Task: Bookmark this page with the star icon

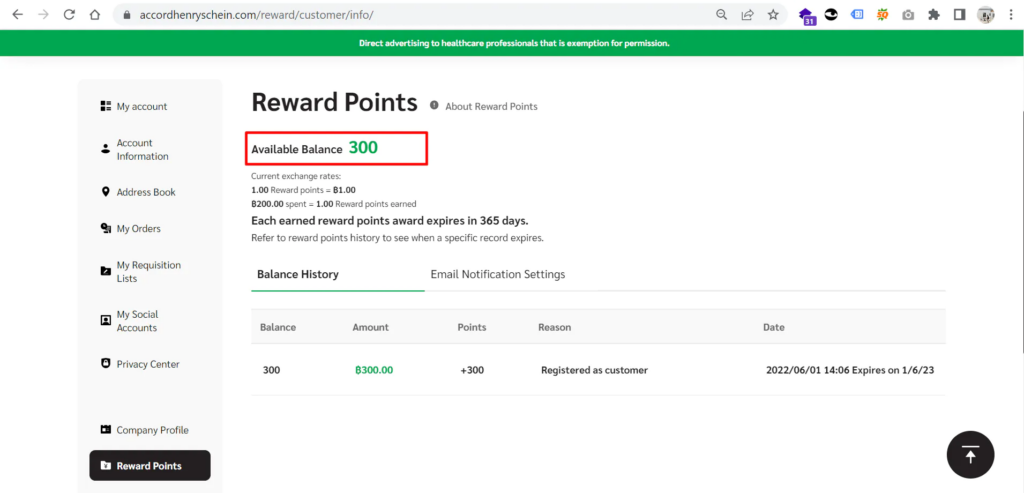Action: [x=773, y=15]
